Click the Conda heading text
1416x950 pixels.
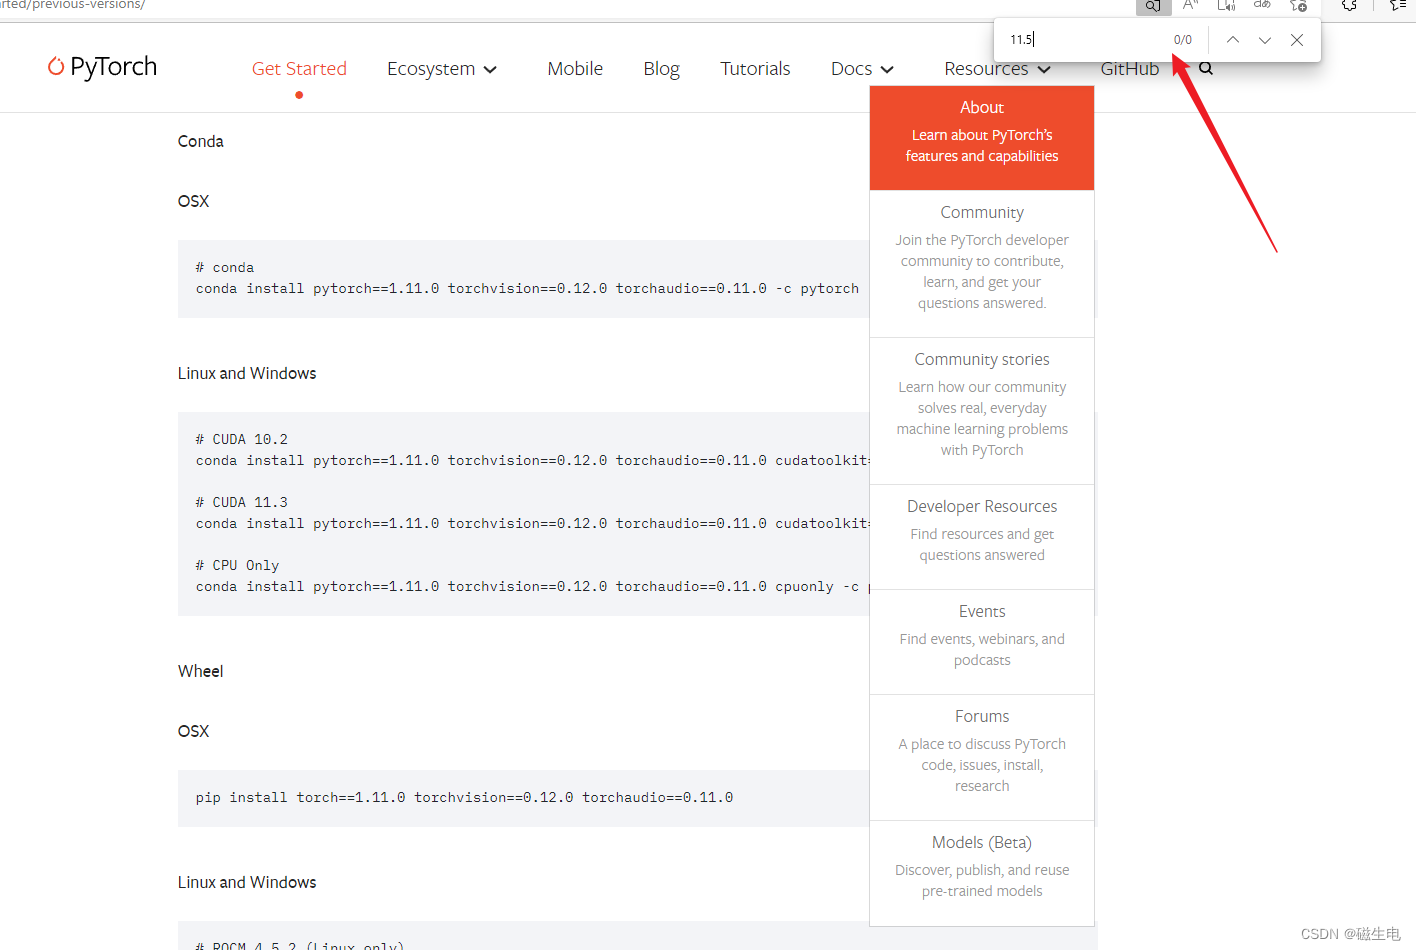[x=200, y=141]
